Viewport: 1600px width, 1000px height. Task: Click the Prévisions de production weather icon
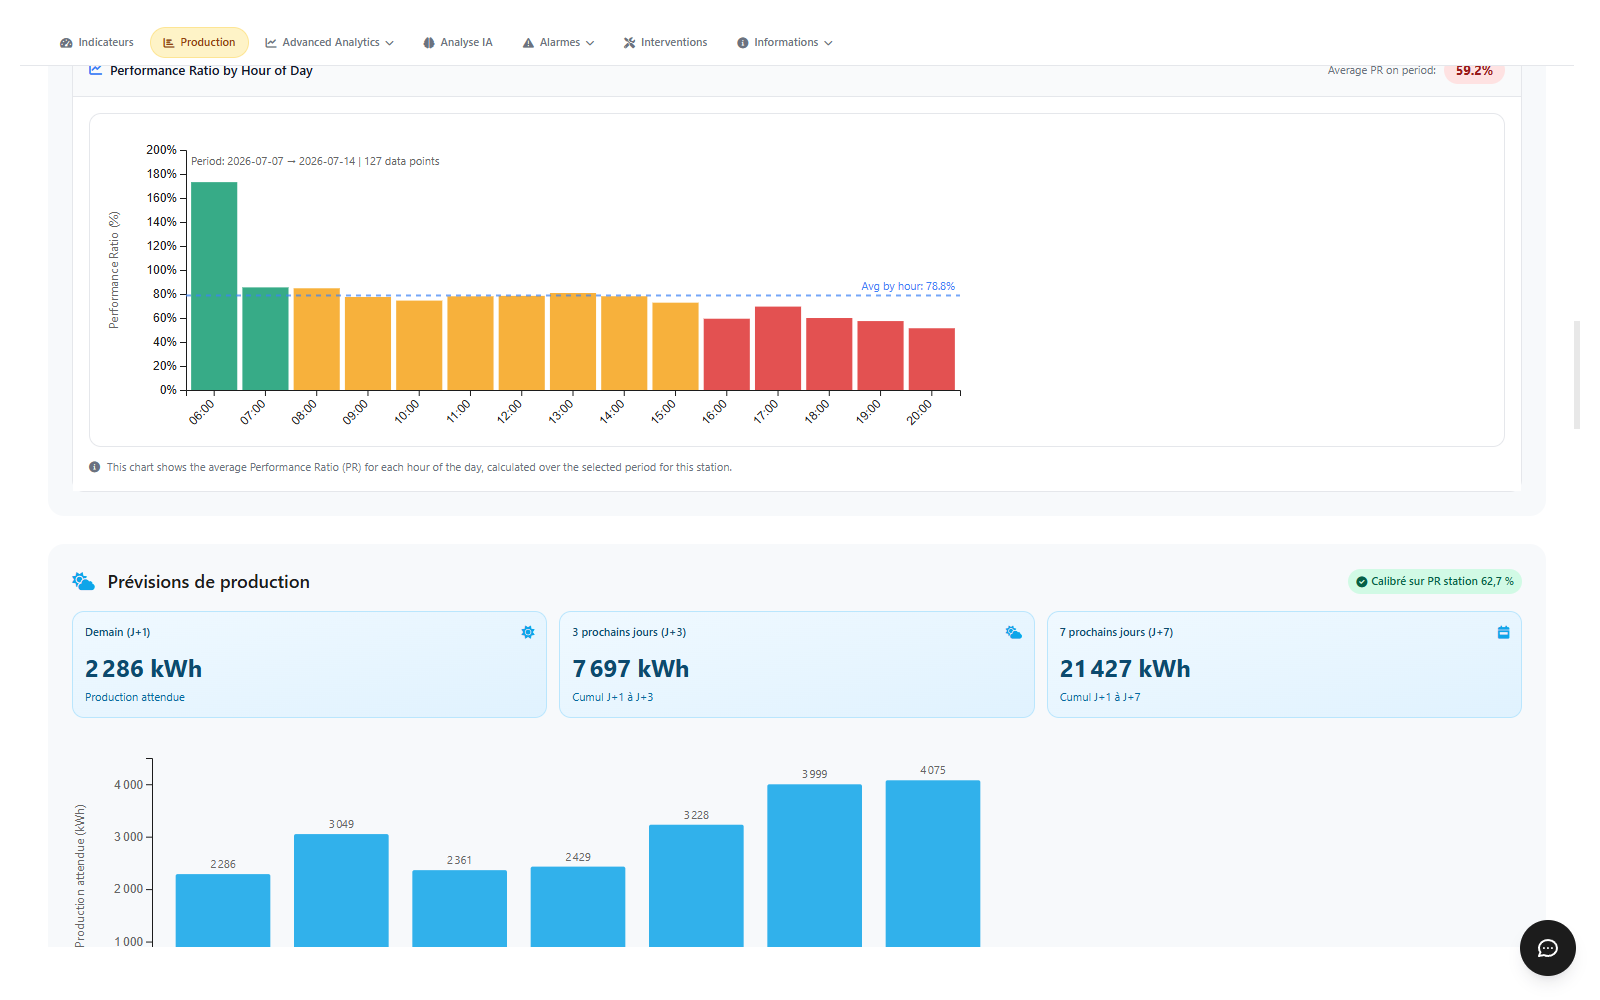click(x=84, y=581)
